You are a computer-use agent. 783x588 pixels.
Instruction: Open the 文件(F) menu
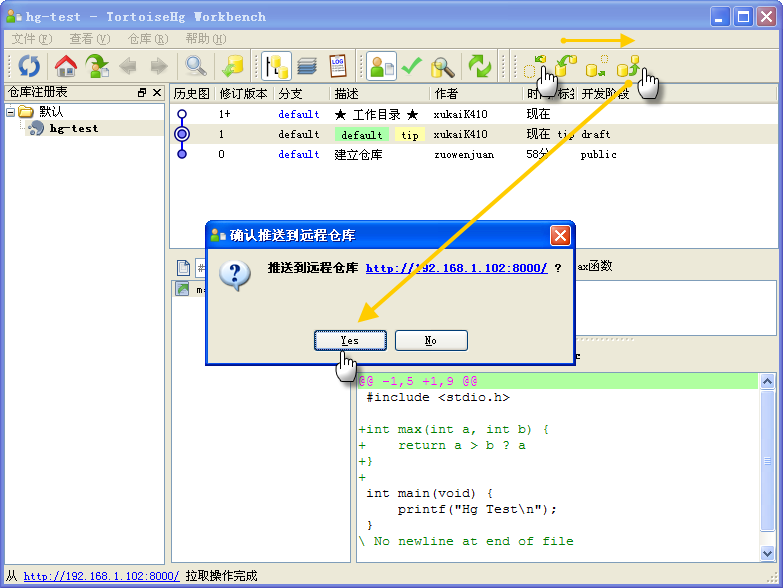tap(32, 39)
